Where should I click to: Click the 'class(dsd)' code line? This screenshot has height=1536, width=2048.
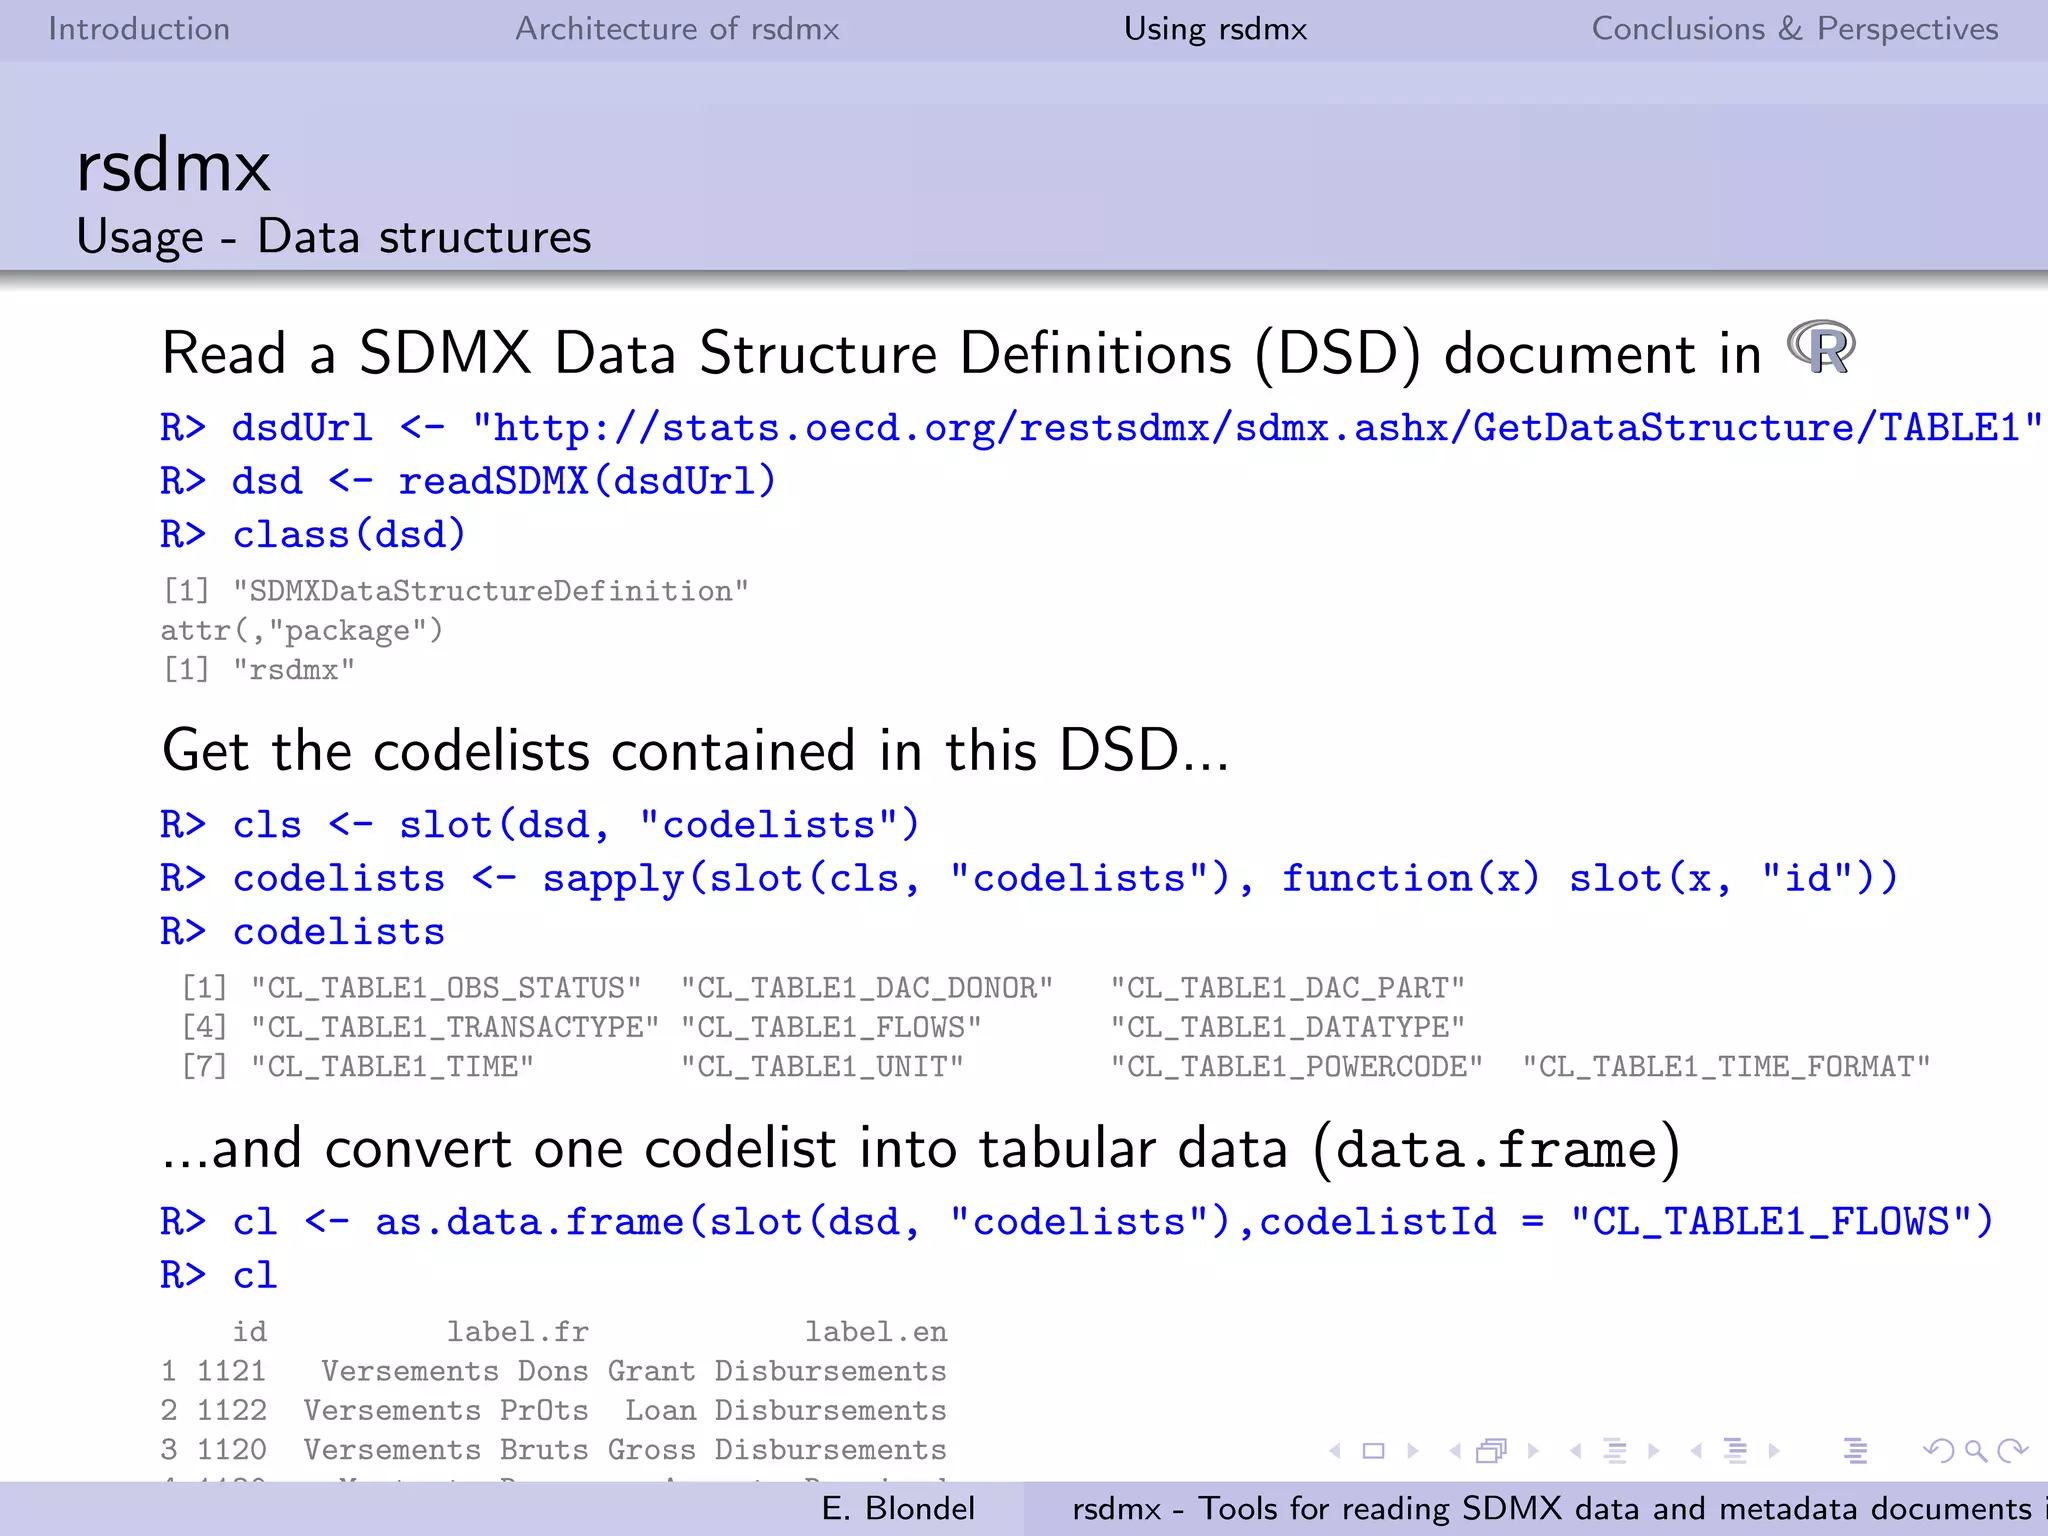pyautogui.click(x=313, y=534)
